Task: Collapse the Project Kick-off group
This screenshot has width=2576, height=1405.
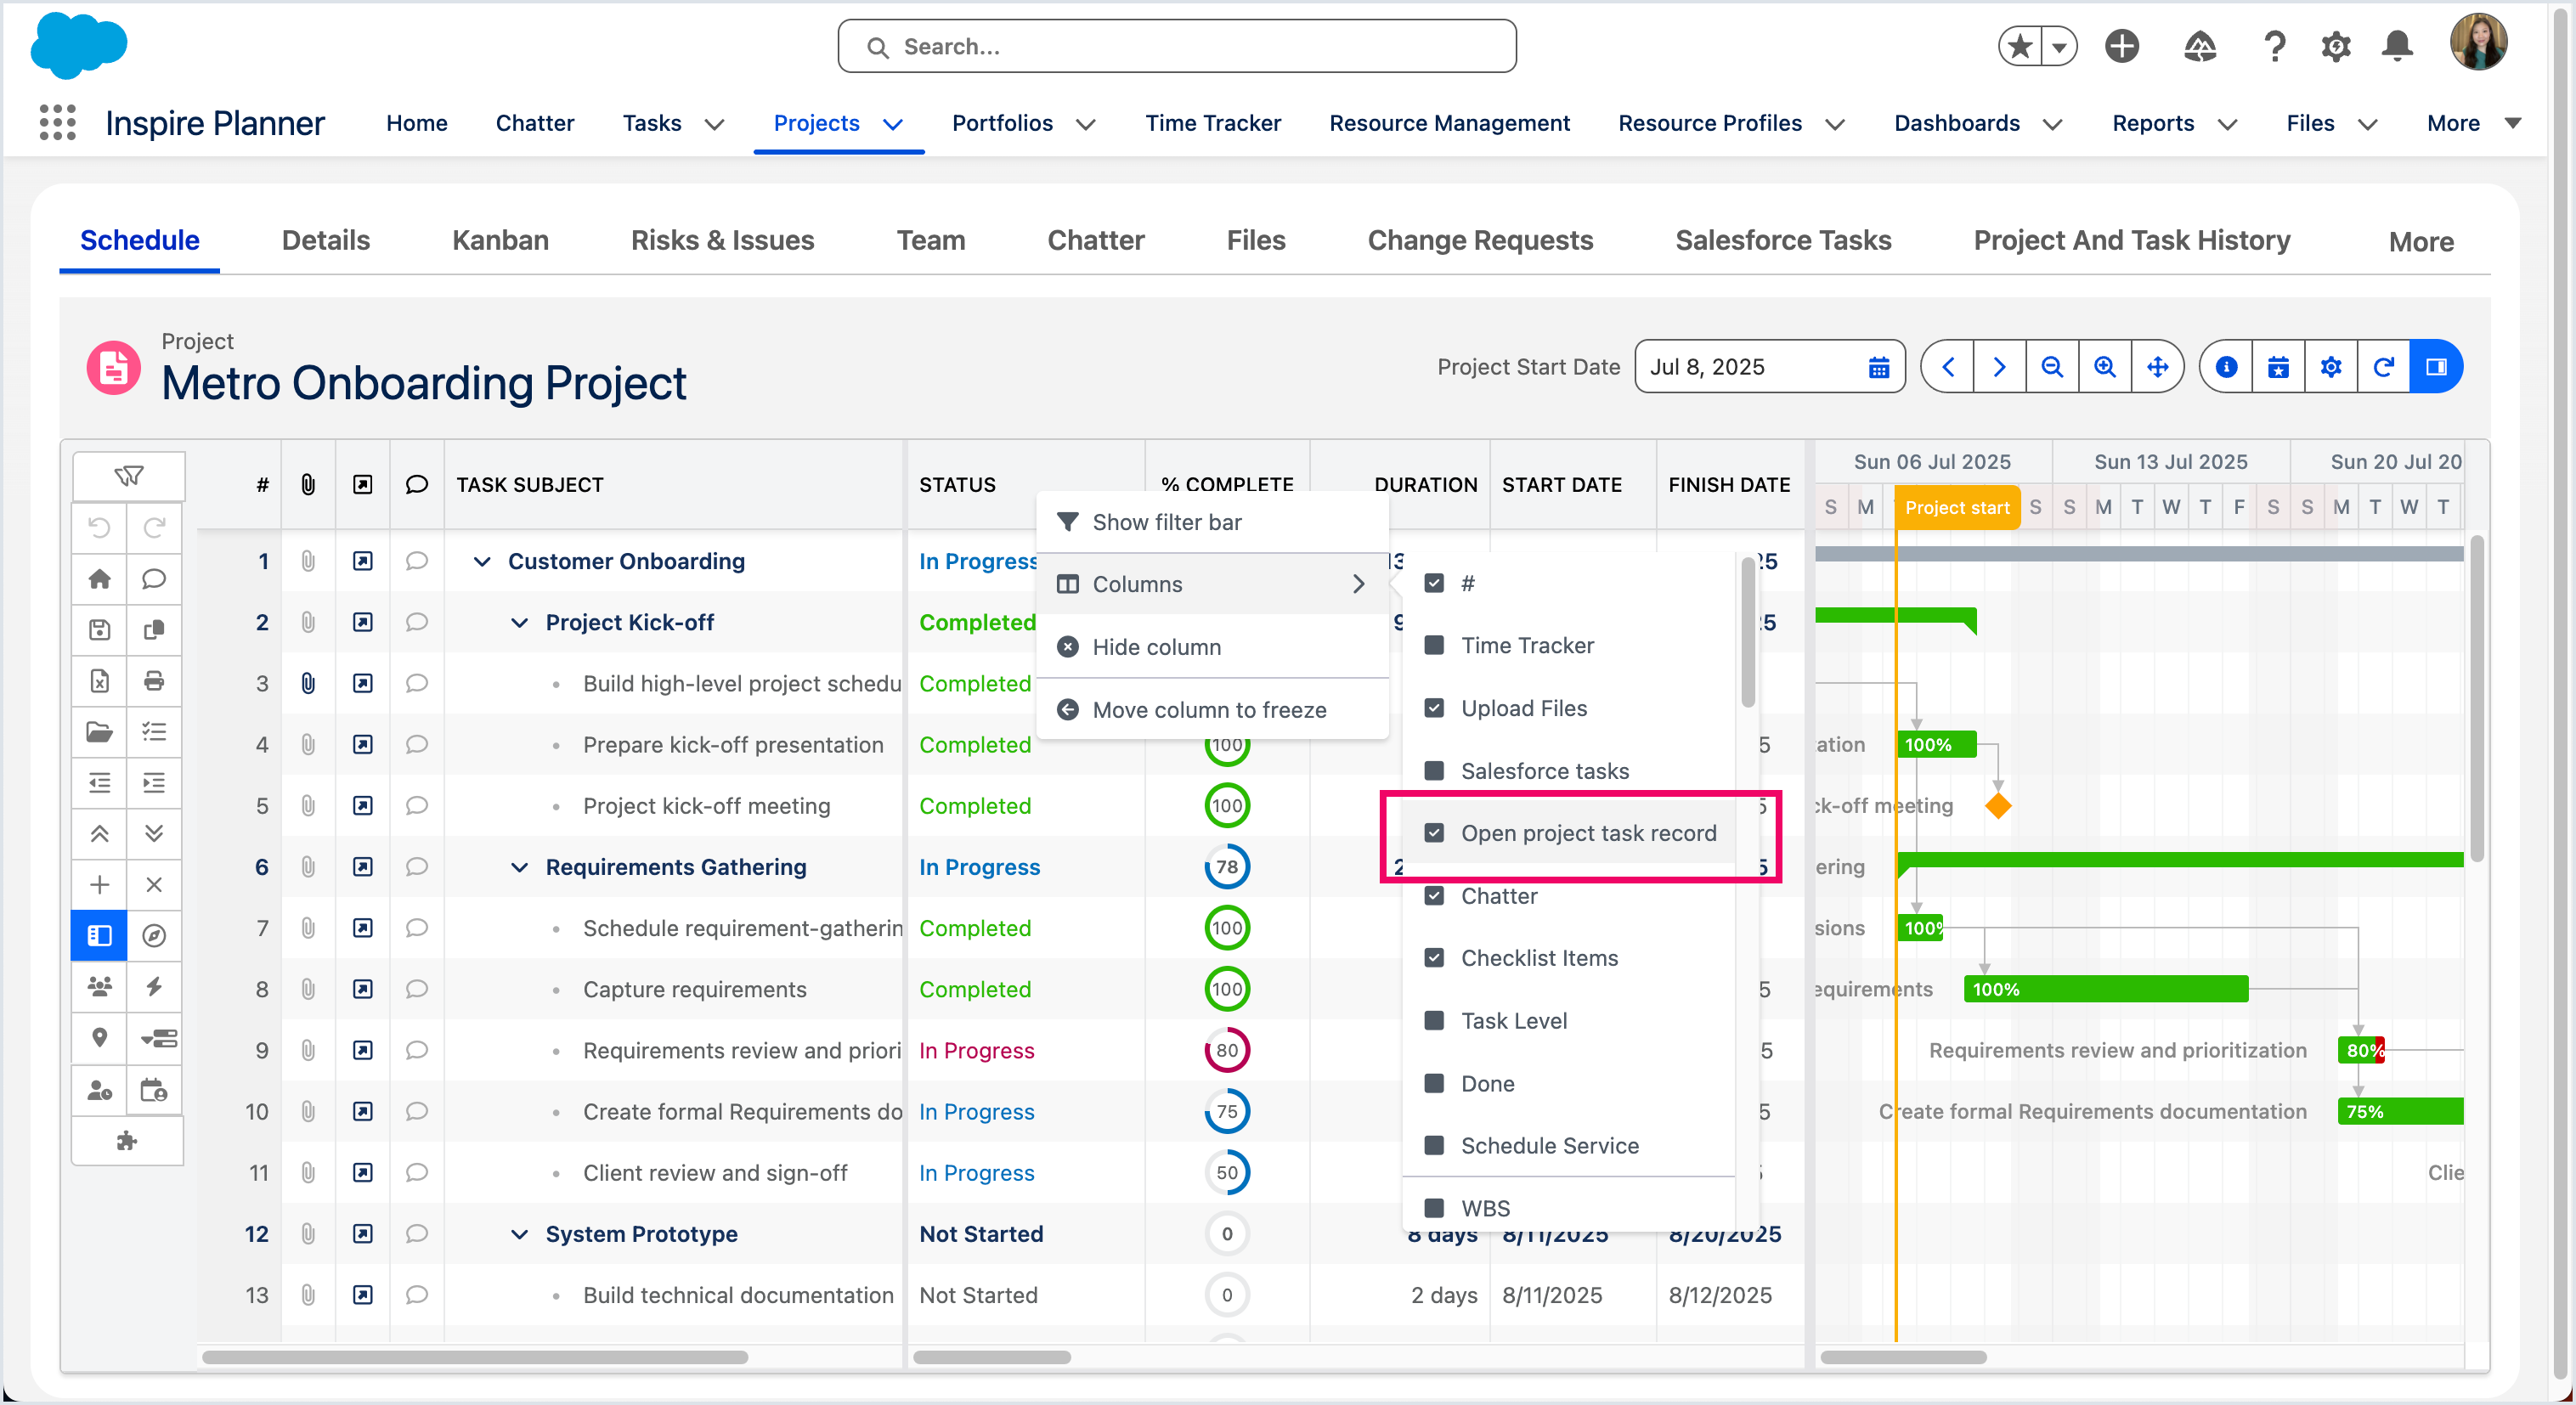Action: (x=520, y=622)
